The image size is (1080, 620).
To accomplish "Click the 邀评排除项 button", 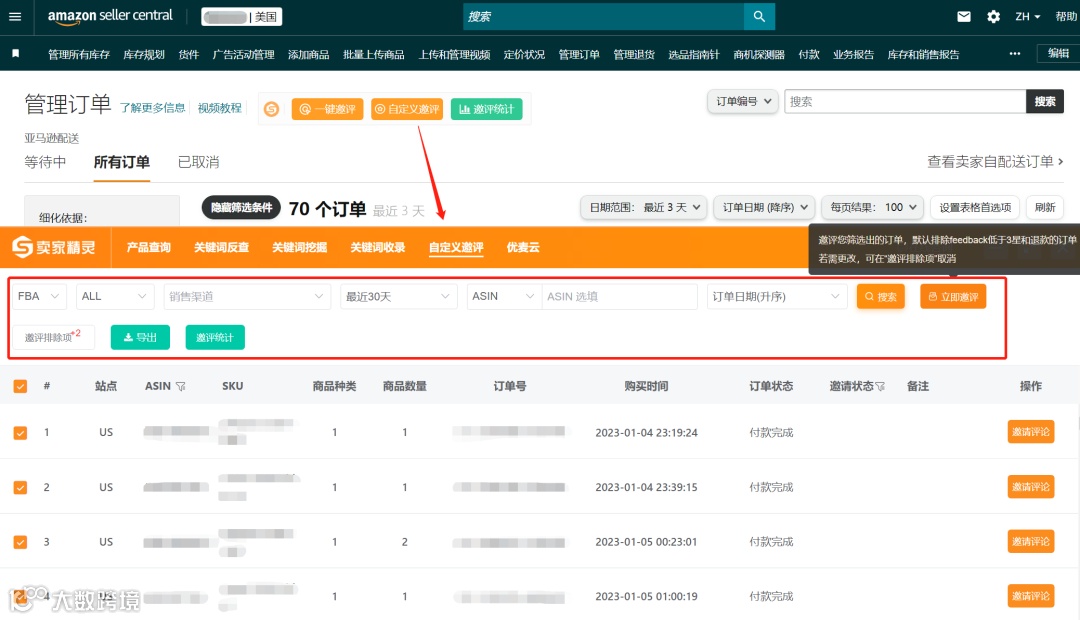I will [x=53, y=337].
